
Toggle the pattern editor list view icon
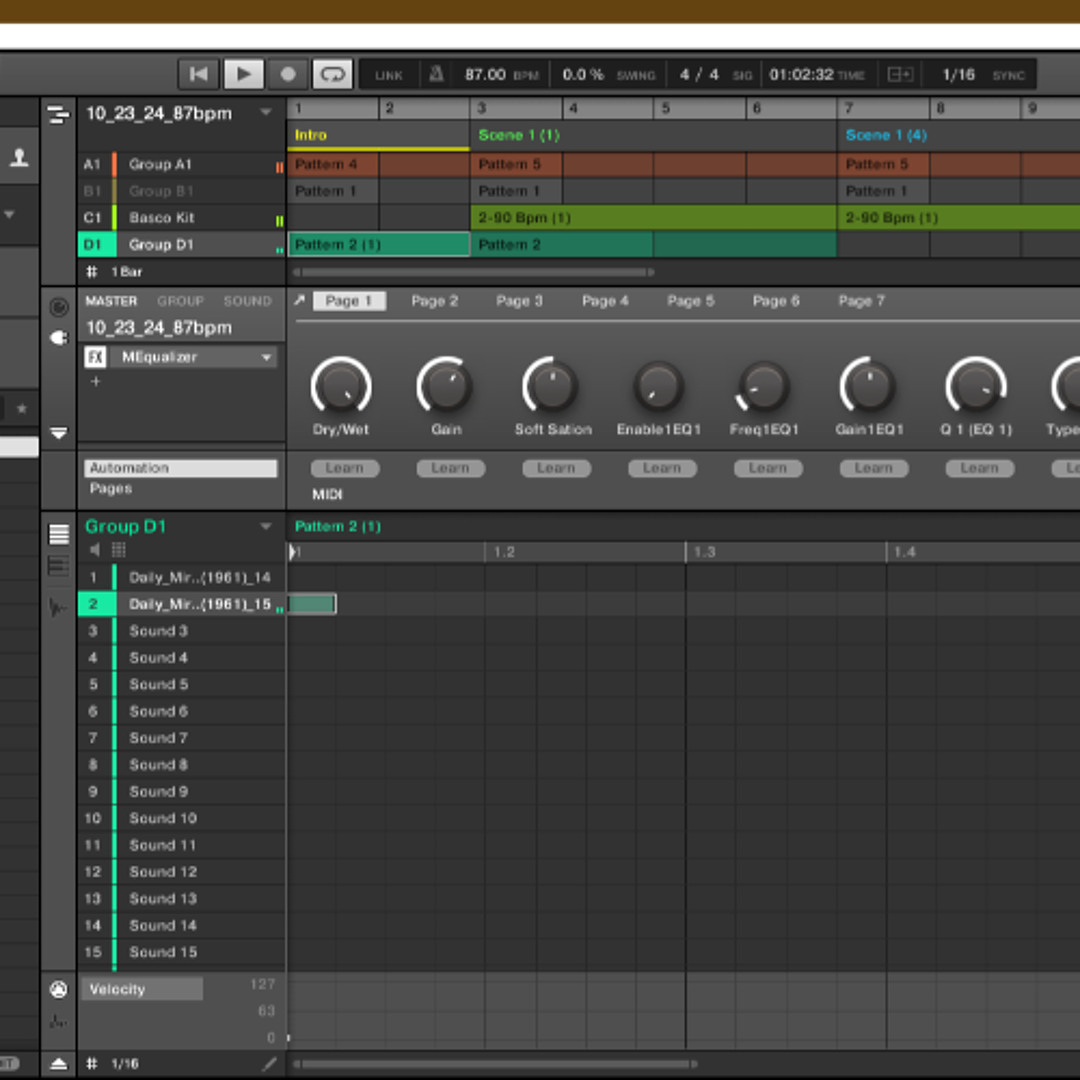pyautogui.click(x=59, y=534)
